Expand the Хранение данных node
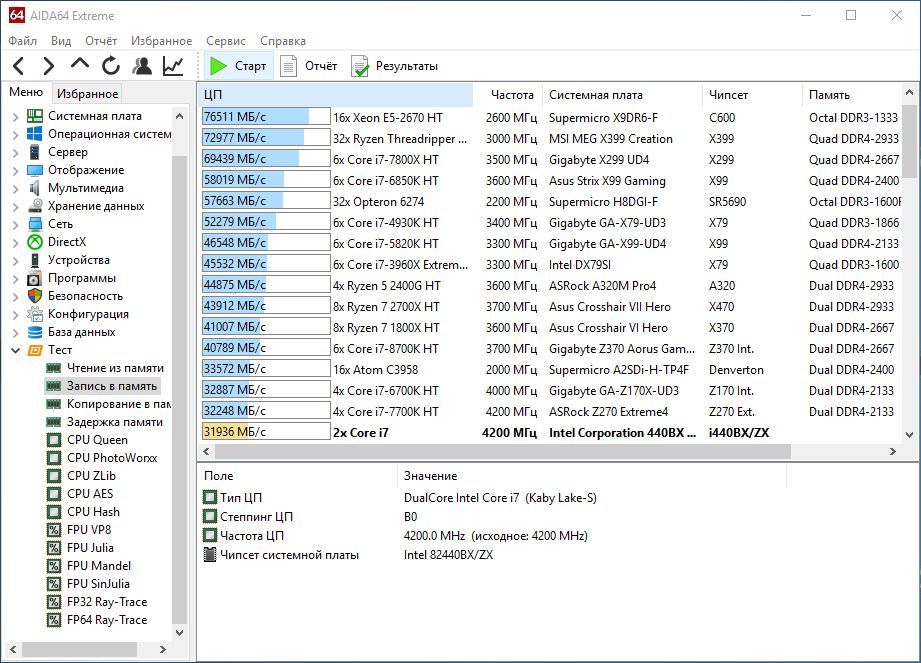Image resolution: width=921 pixels, height=663 pixels. coord(15,206)
